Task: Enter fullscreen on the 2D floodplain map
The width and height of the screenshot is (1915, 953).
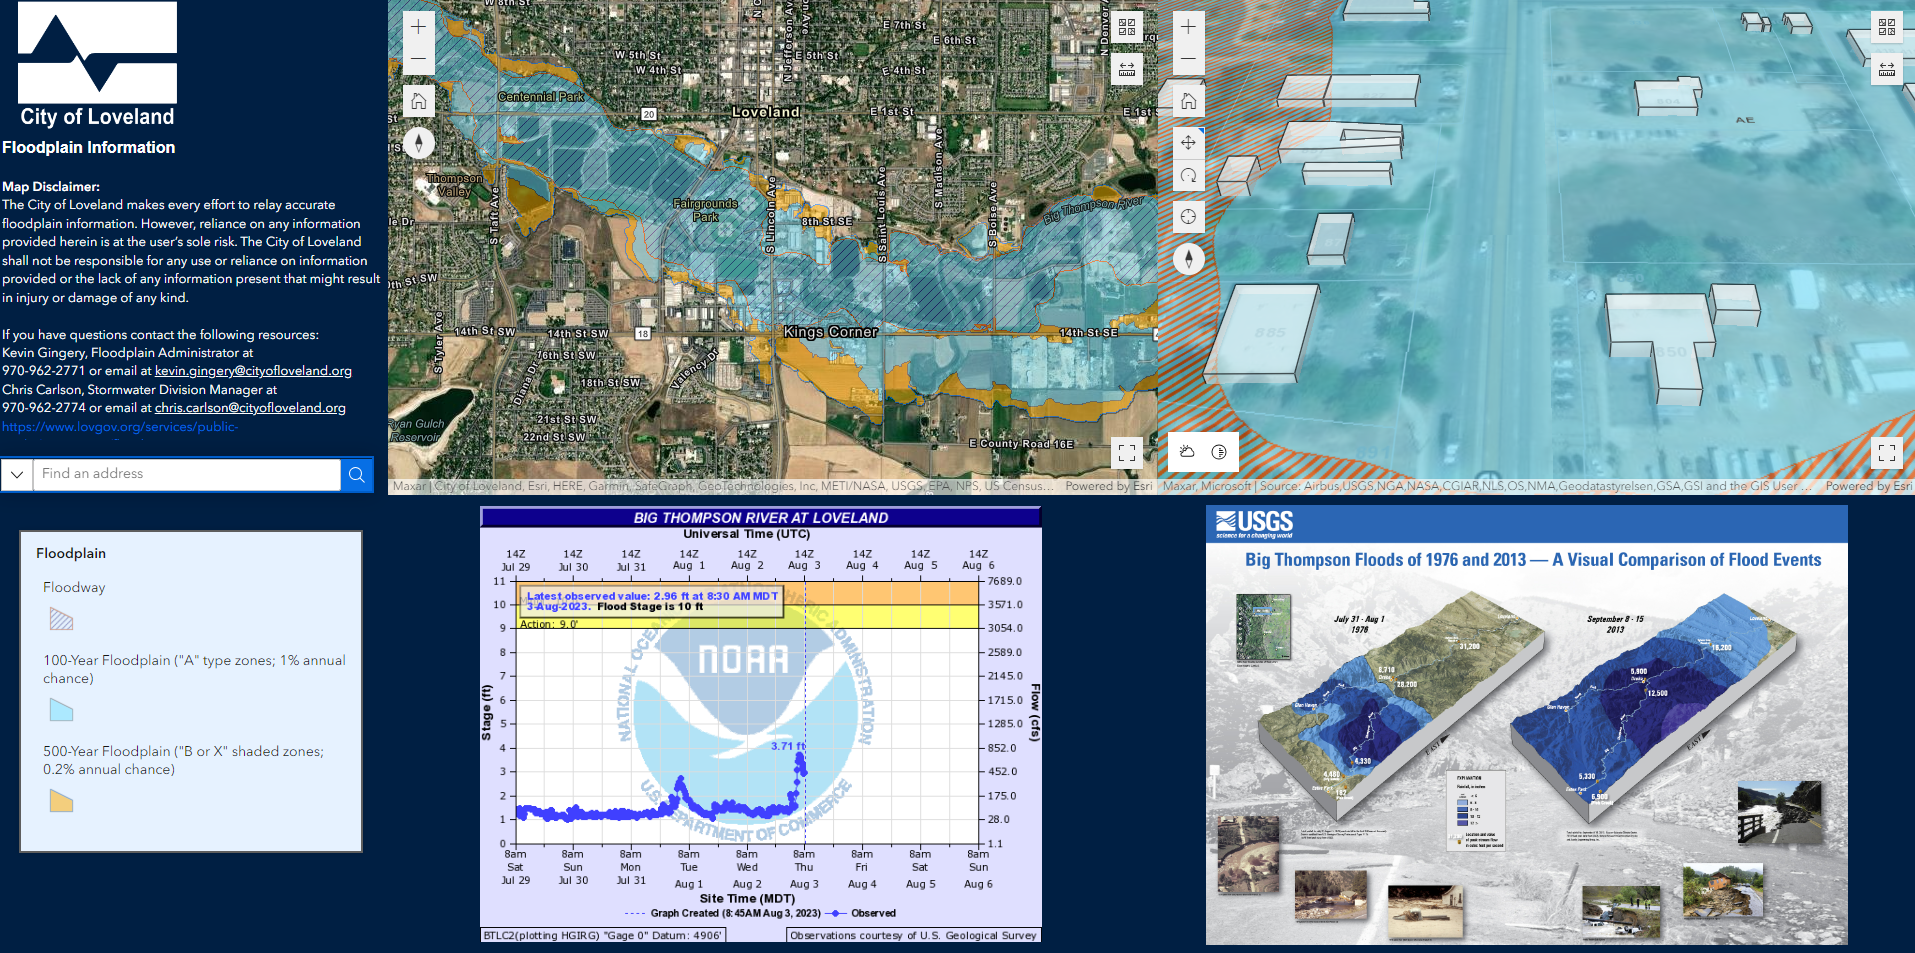Action: 1127,453
